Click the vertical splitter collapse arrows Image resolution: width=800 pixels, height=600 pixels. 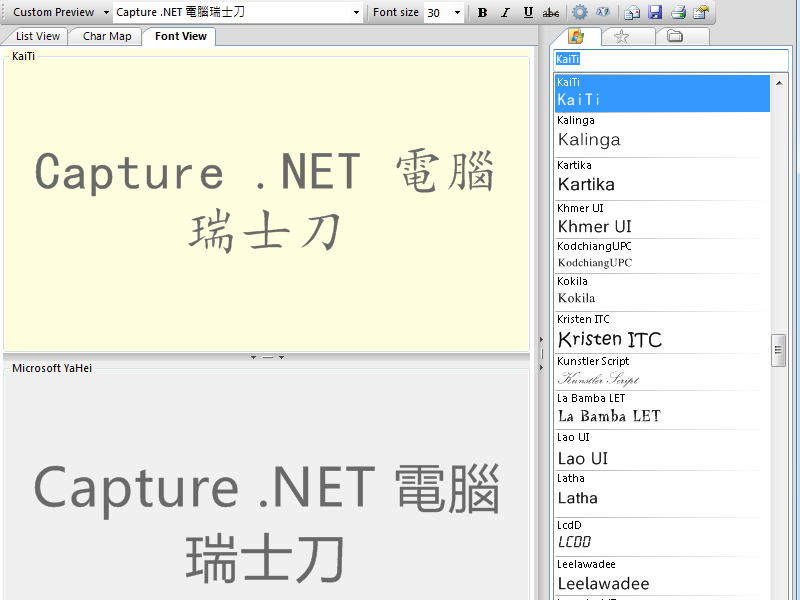click(x=542, y=353)
